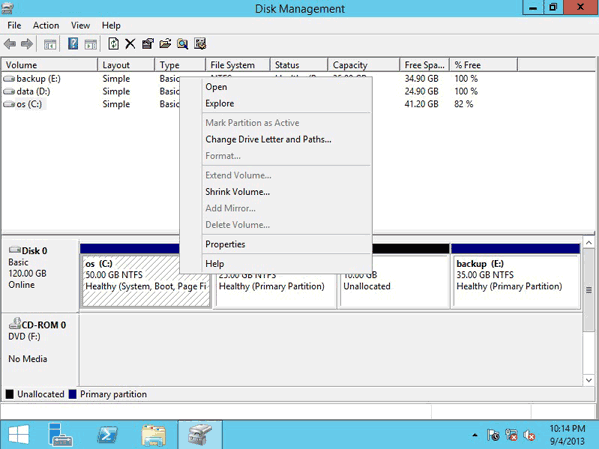Screen dimensions: 599x449
Task: Open Help via the blue question mark icon
Action: 73,44
